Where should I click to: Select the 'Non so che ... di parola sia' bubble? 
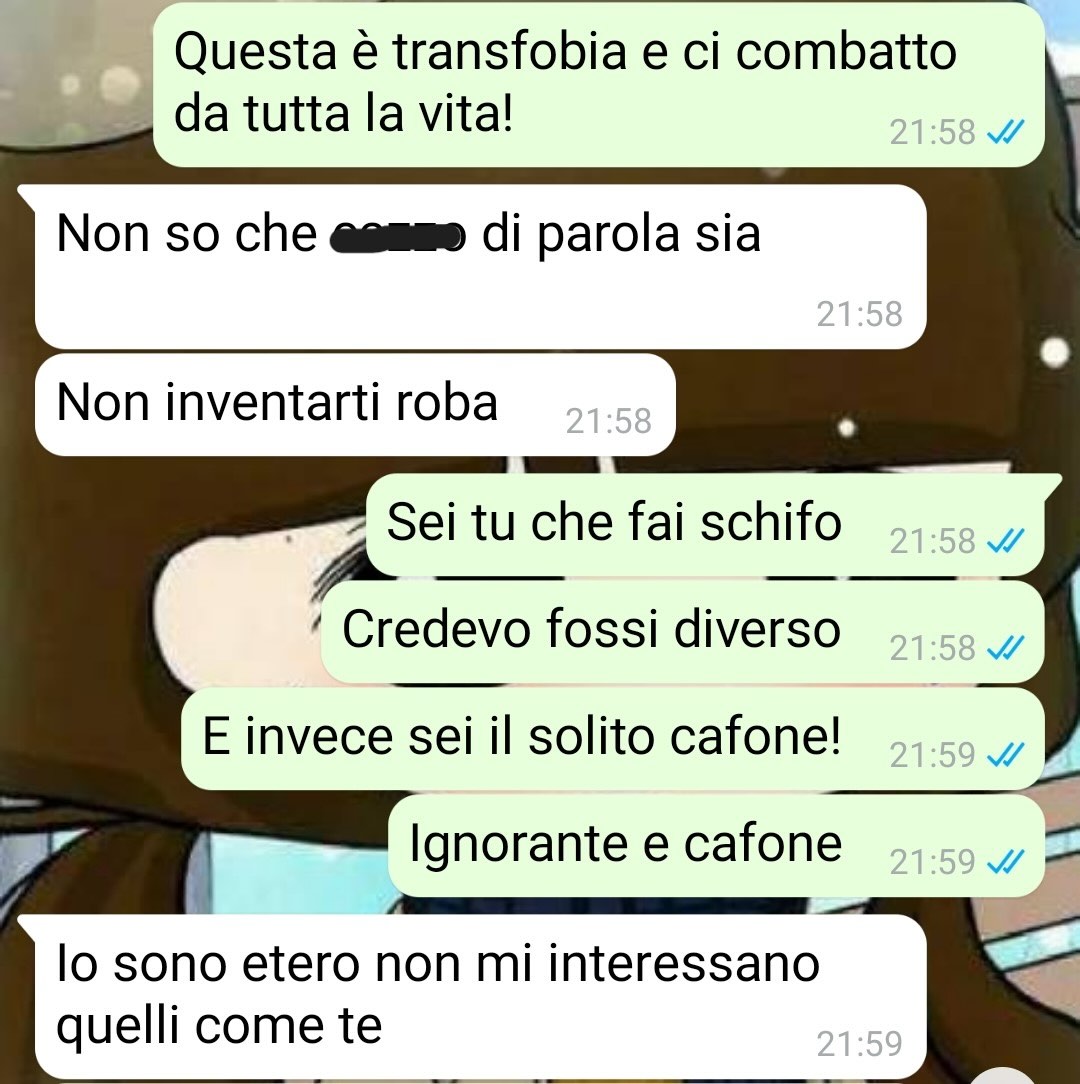pyautogui.click(x=480, y=266)
